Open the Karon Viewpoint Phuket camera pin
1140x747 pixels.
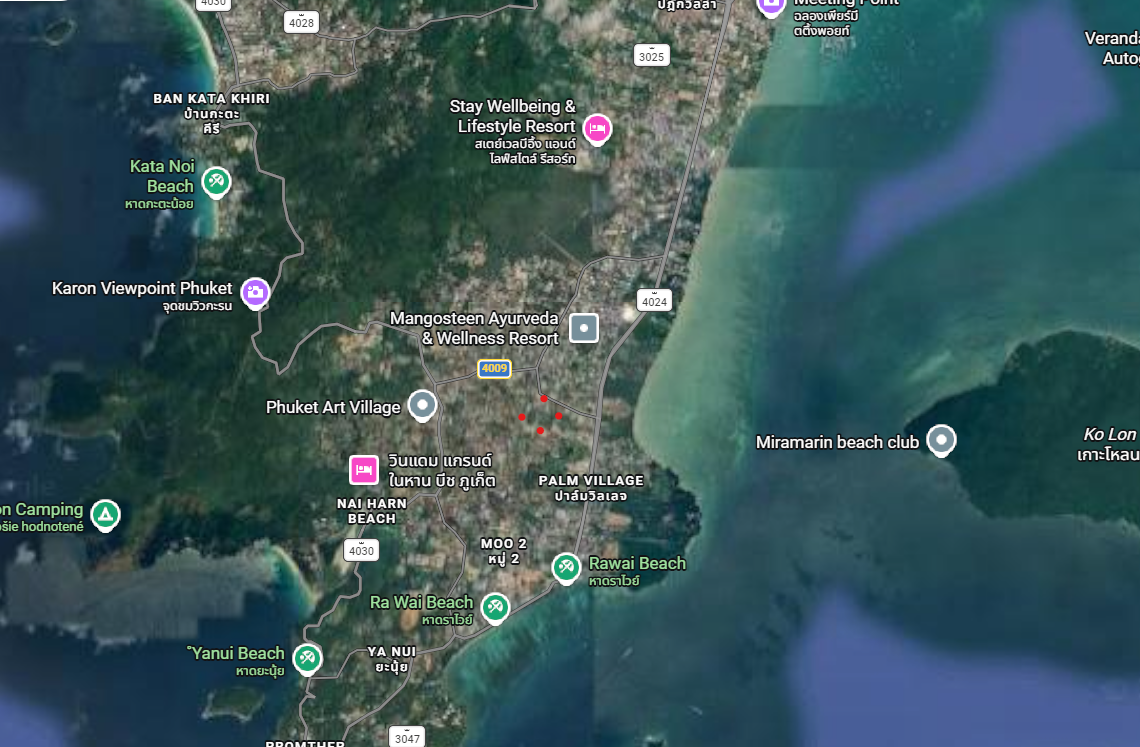255,292
